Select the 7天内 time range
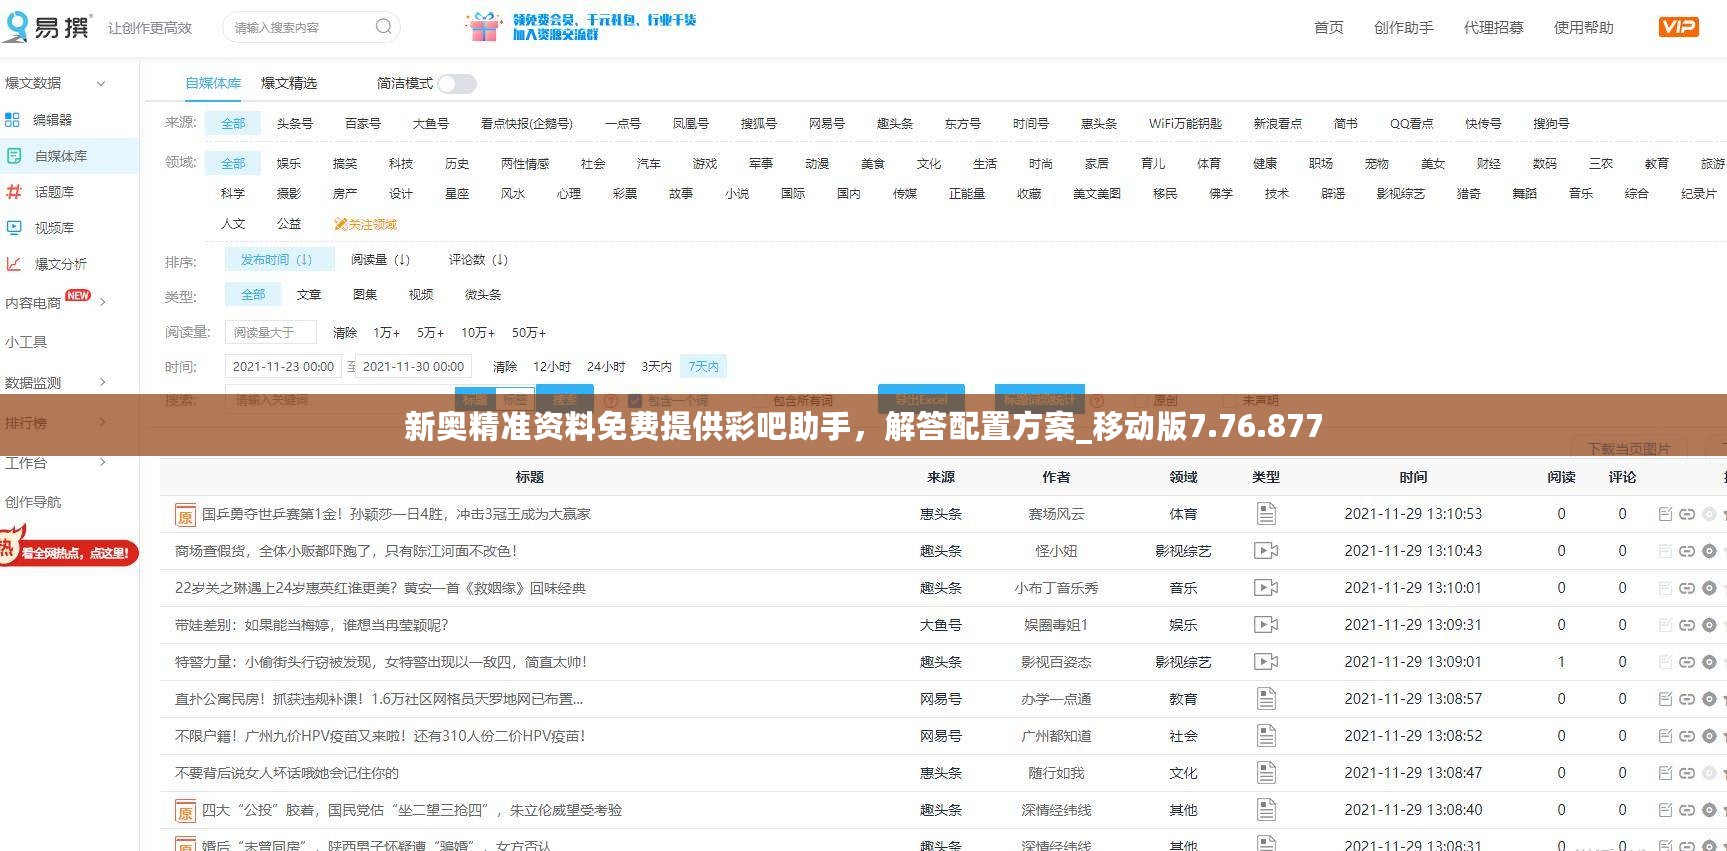The height and width of the screenshot is (851, 1727). coord(703,367)
